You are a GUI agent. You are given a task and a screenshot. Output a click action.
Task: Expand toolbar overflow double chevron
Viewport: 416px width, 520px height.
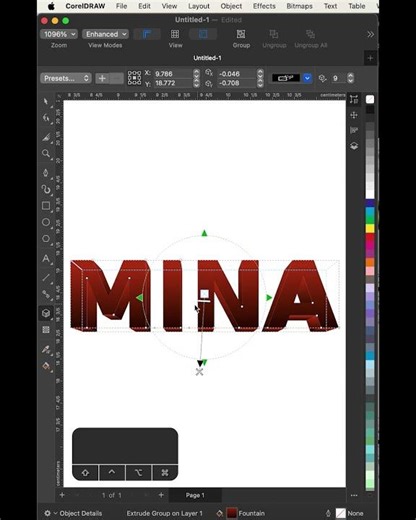point(370,34)
